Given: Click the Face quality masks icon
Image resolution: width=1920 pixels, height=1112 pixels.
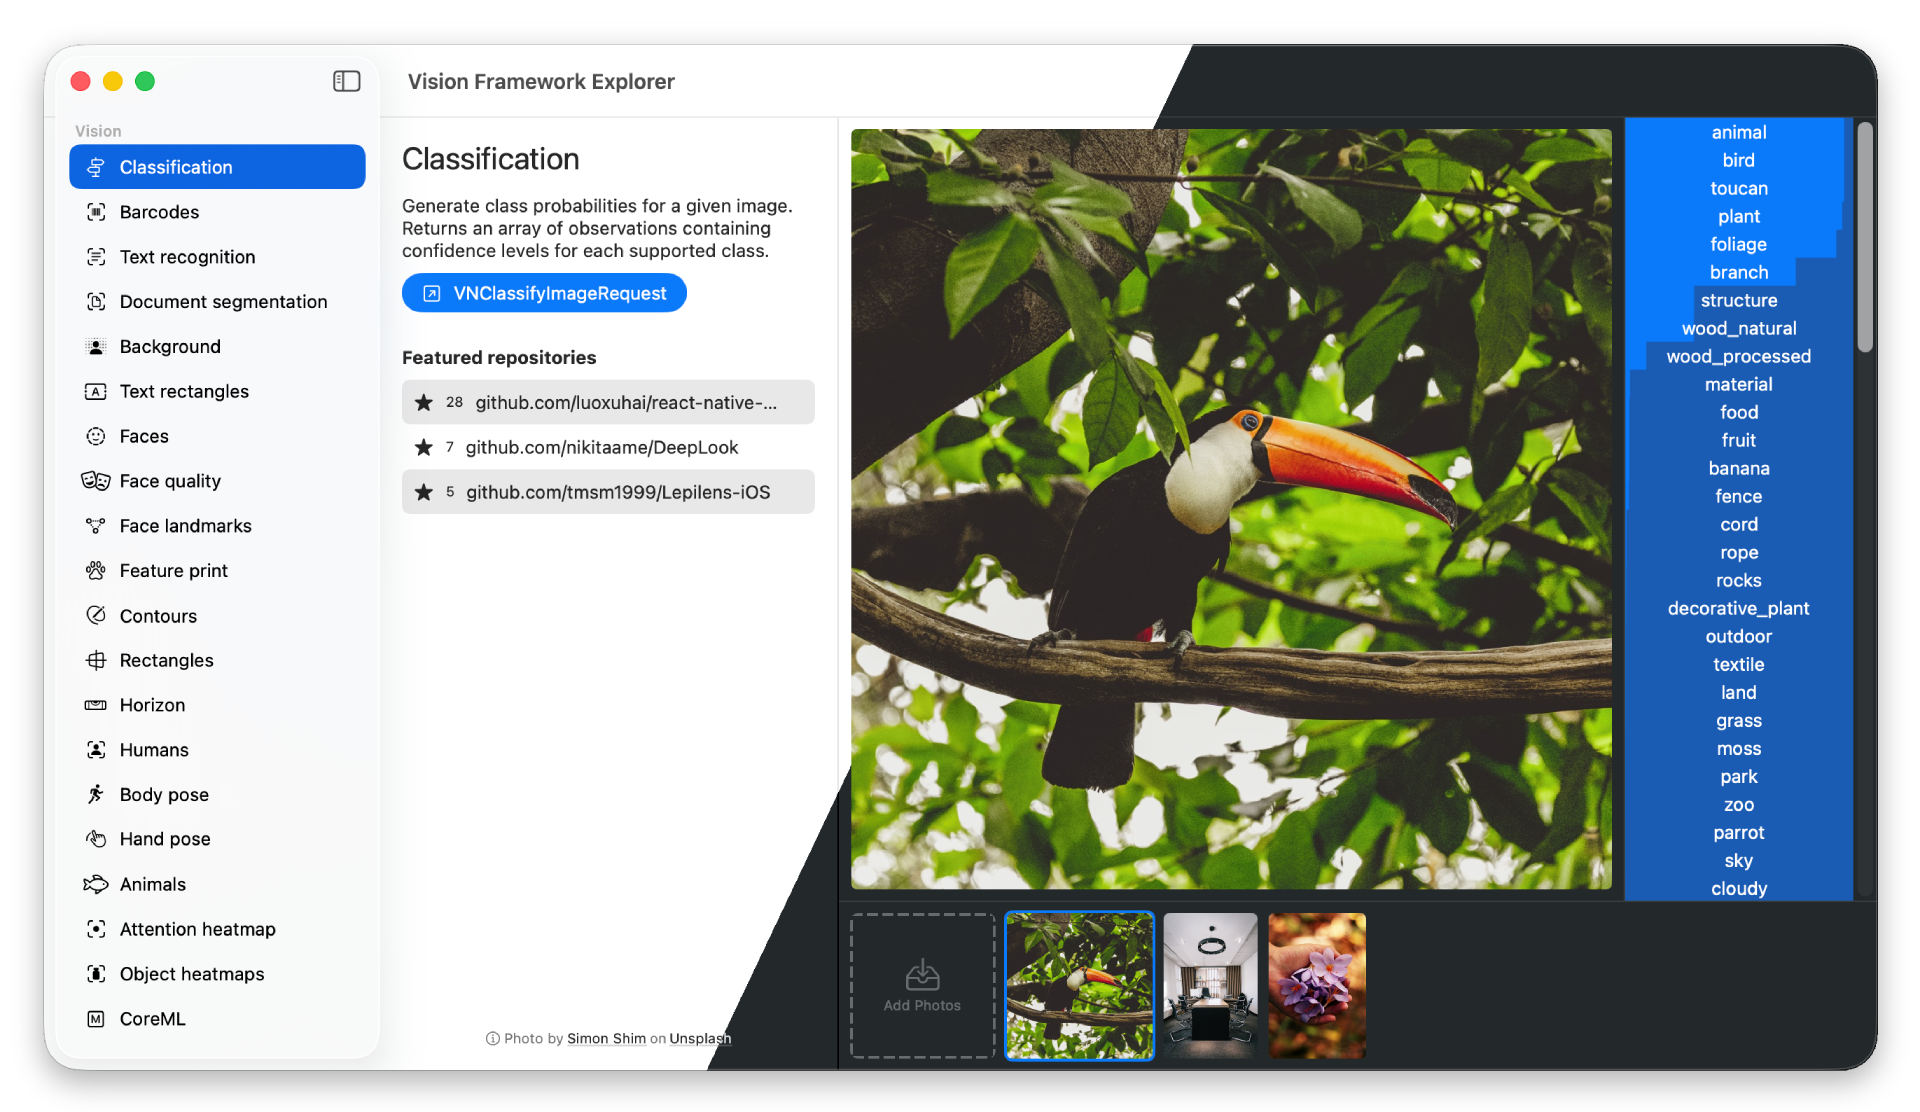Looking at the screenshot, I should click(x=96, y=481).
